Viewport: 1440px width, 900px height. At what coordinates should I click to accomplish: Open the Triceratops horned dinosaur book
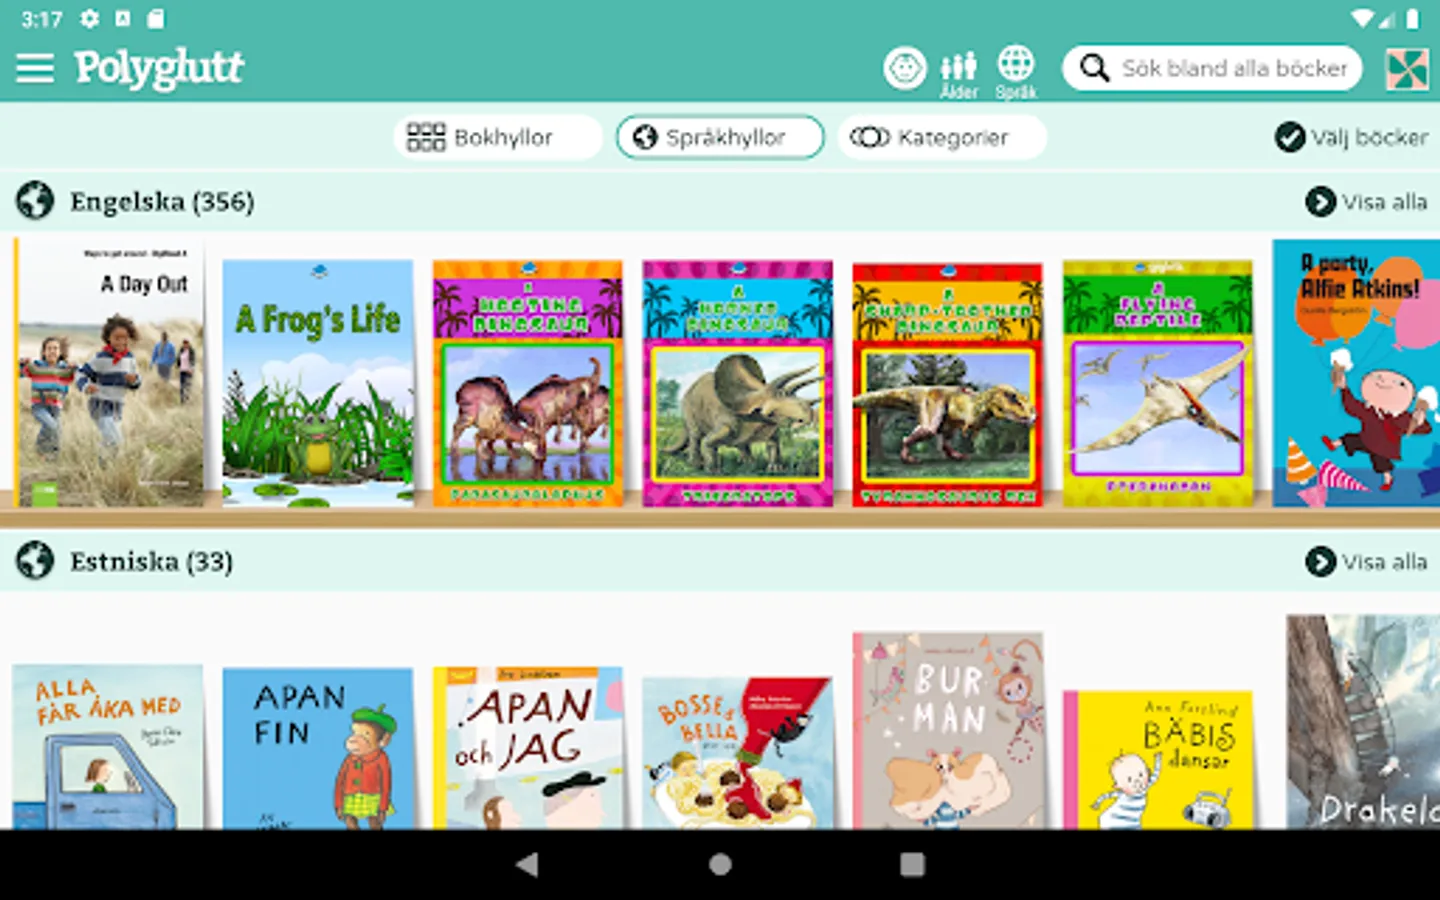coord(738,382)
